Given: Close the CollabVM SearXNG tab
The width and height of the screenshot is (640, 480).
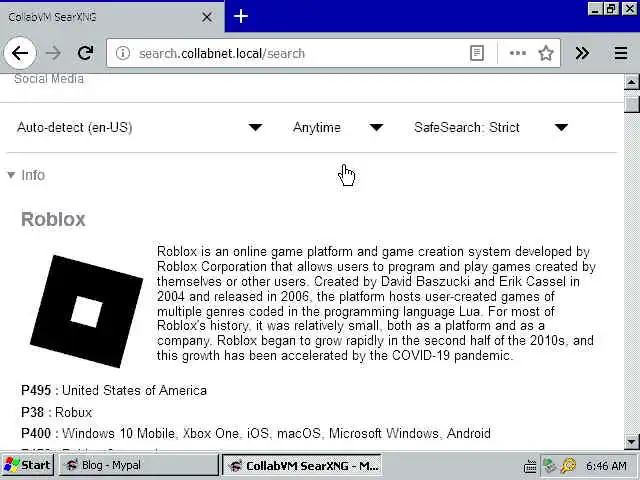Looking at the screenshot, I should [x=207, y=17].
